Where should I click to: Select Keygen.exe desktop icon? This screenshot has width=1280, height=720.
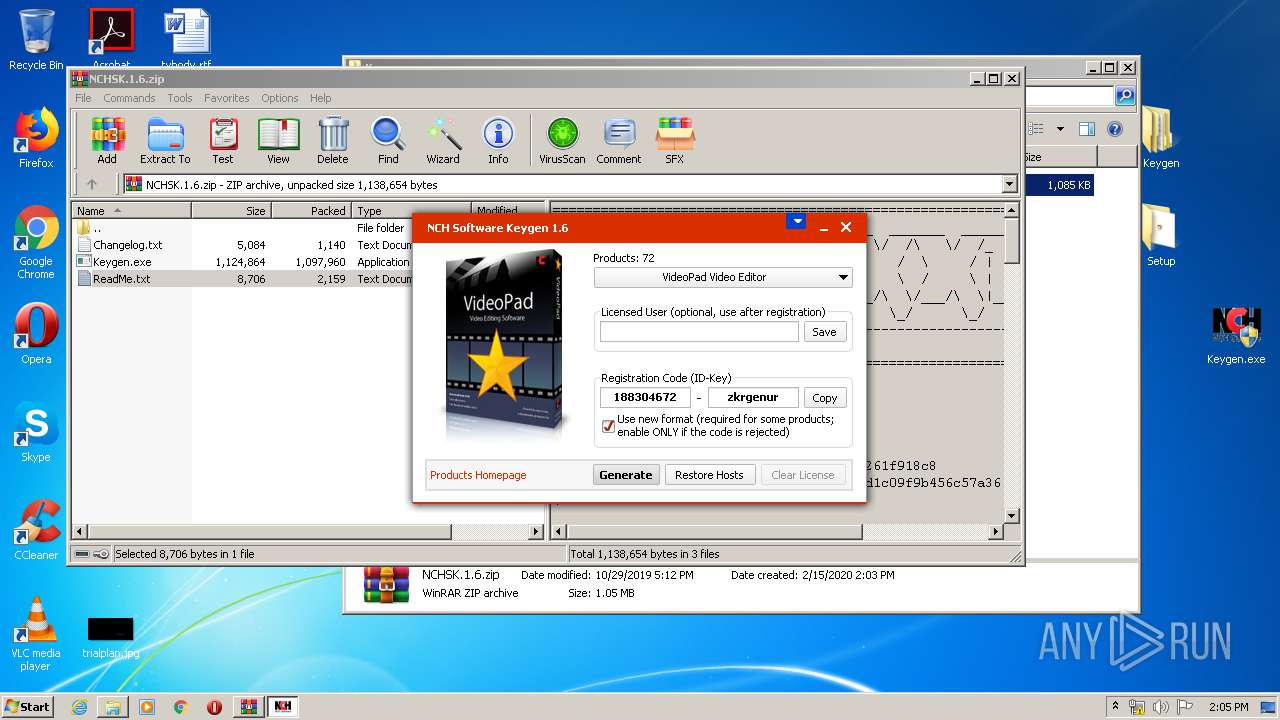tap(1236, 334)
